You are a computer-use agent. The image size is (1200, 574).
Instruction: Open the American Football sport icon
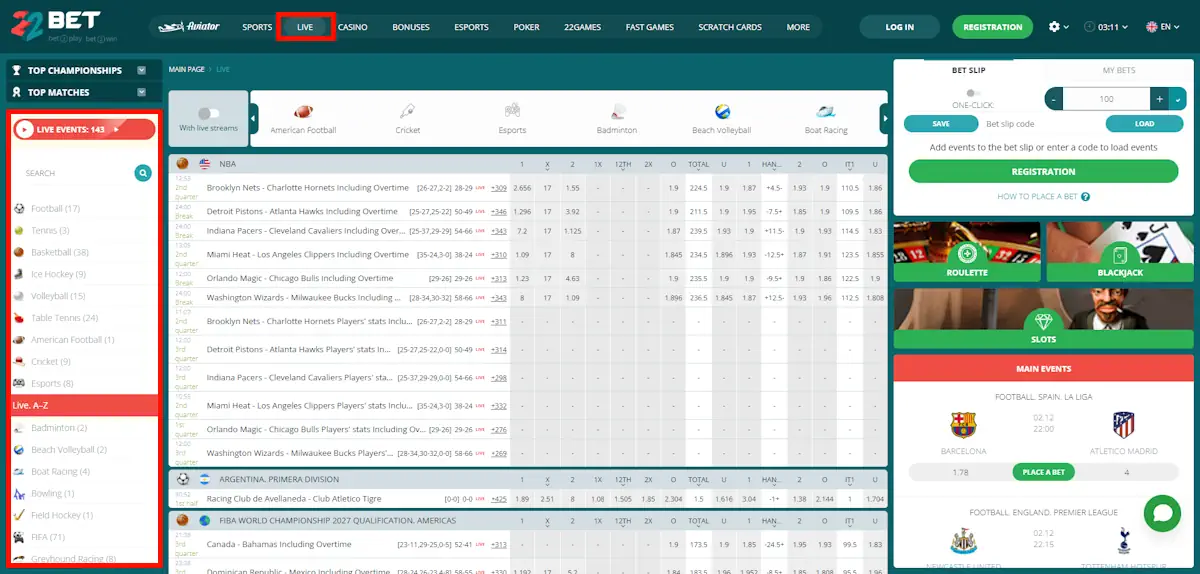coord(303,112)
